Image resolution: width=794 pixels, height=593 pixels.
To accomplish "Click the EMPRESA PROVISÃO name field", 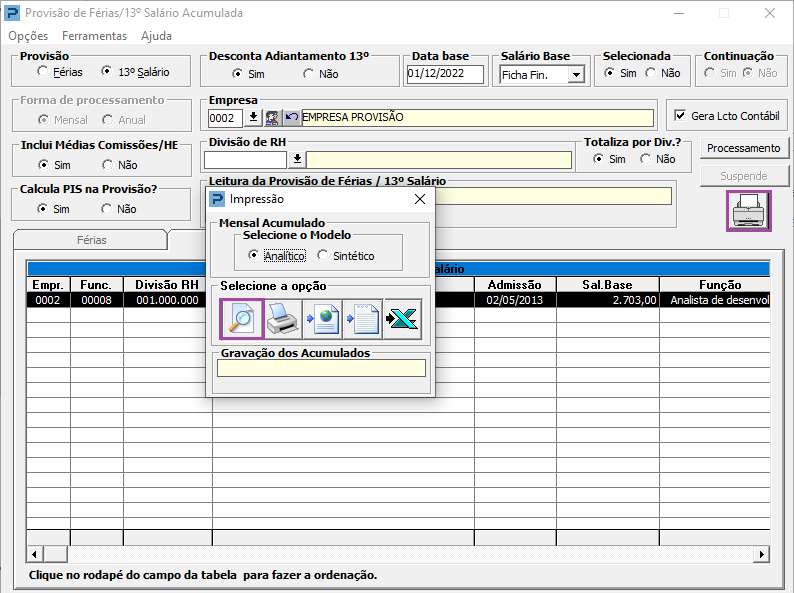I will (477, 117).
